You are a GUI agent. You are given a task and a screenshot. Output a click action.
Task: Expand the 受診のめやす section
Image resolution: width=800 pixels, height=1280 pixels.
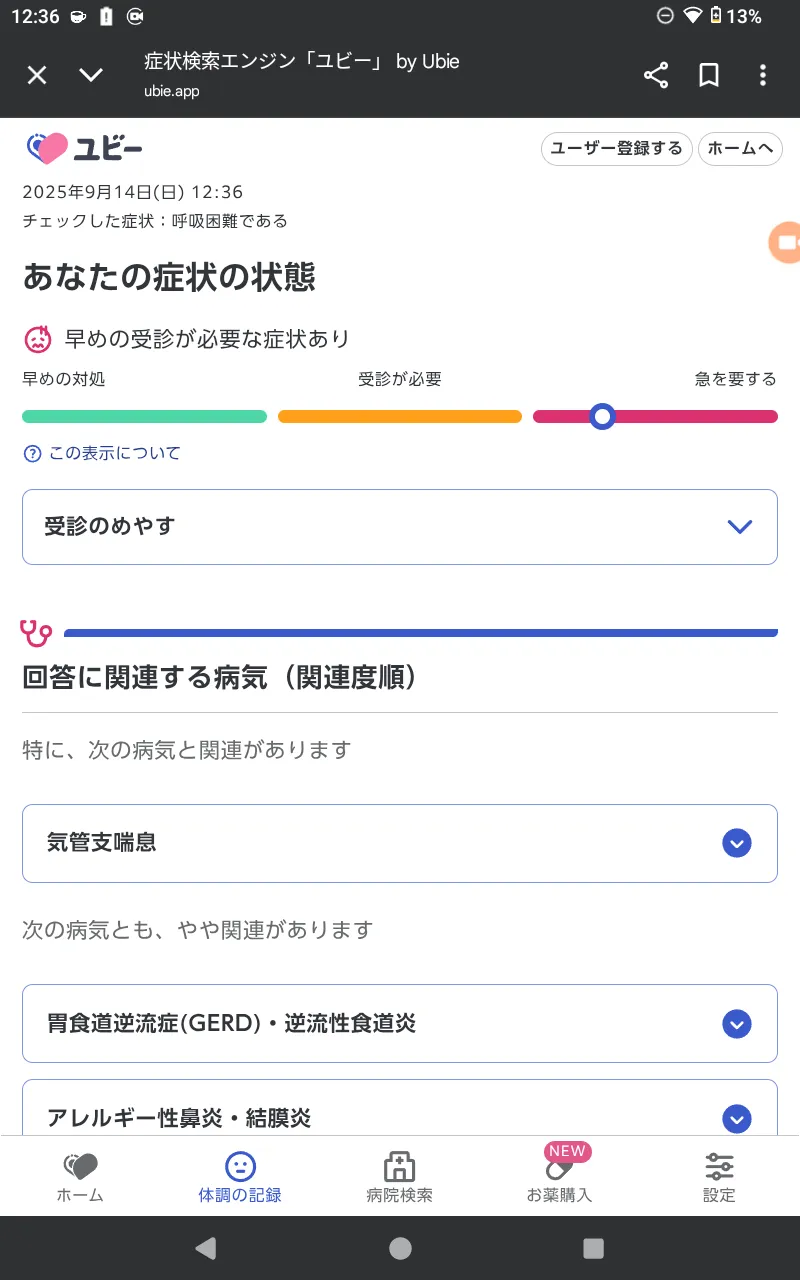400,527
